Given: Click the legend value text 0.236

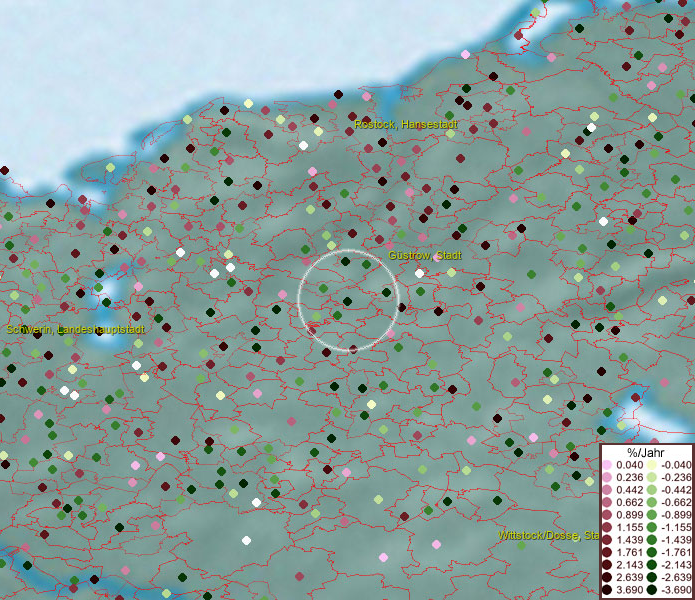Looking at the screenshot, I should click(629, 477).
